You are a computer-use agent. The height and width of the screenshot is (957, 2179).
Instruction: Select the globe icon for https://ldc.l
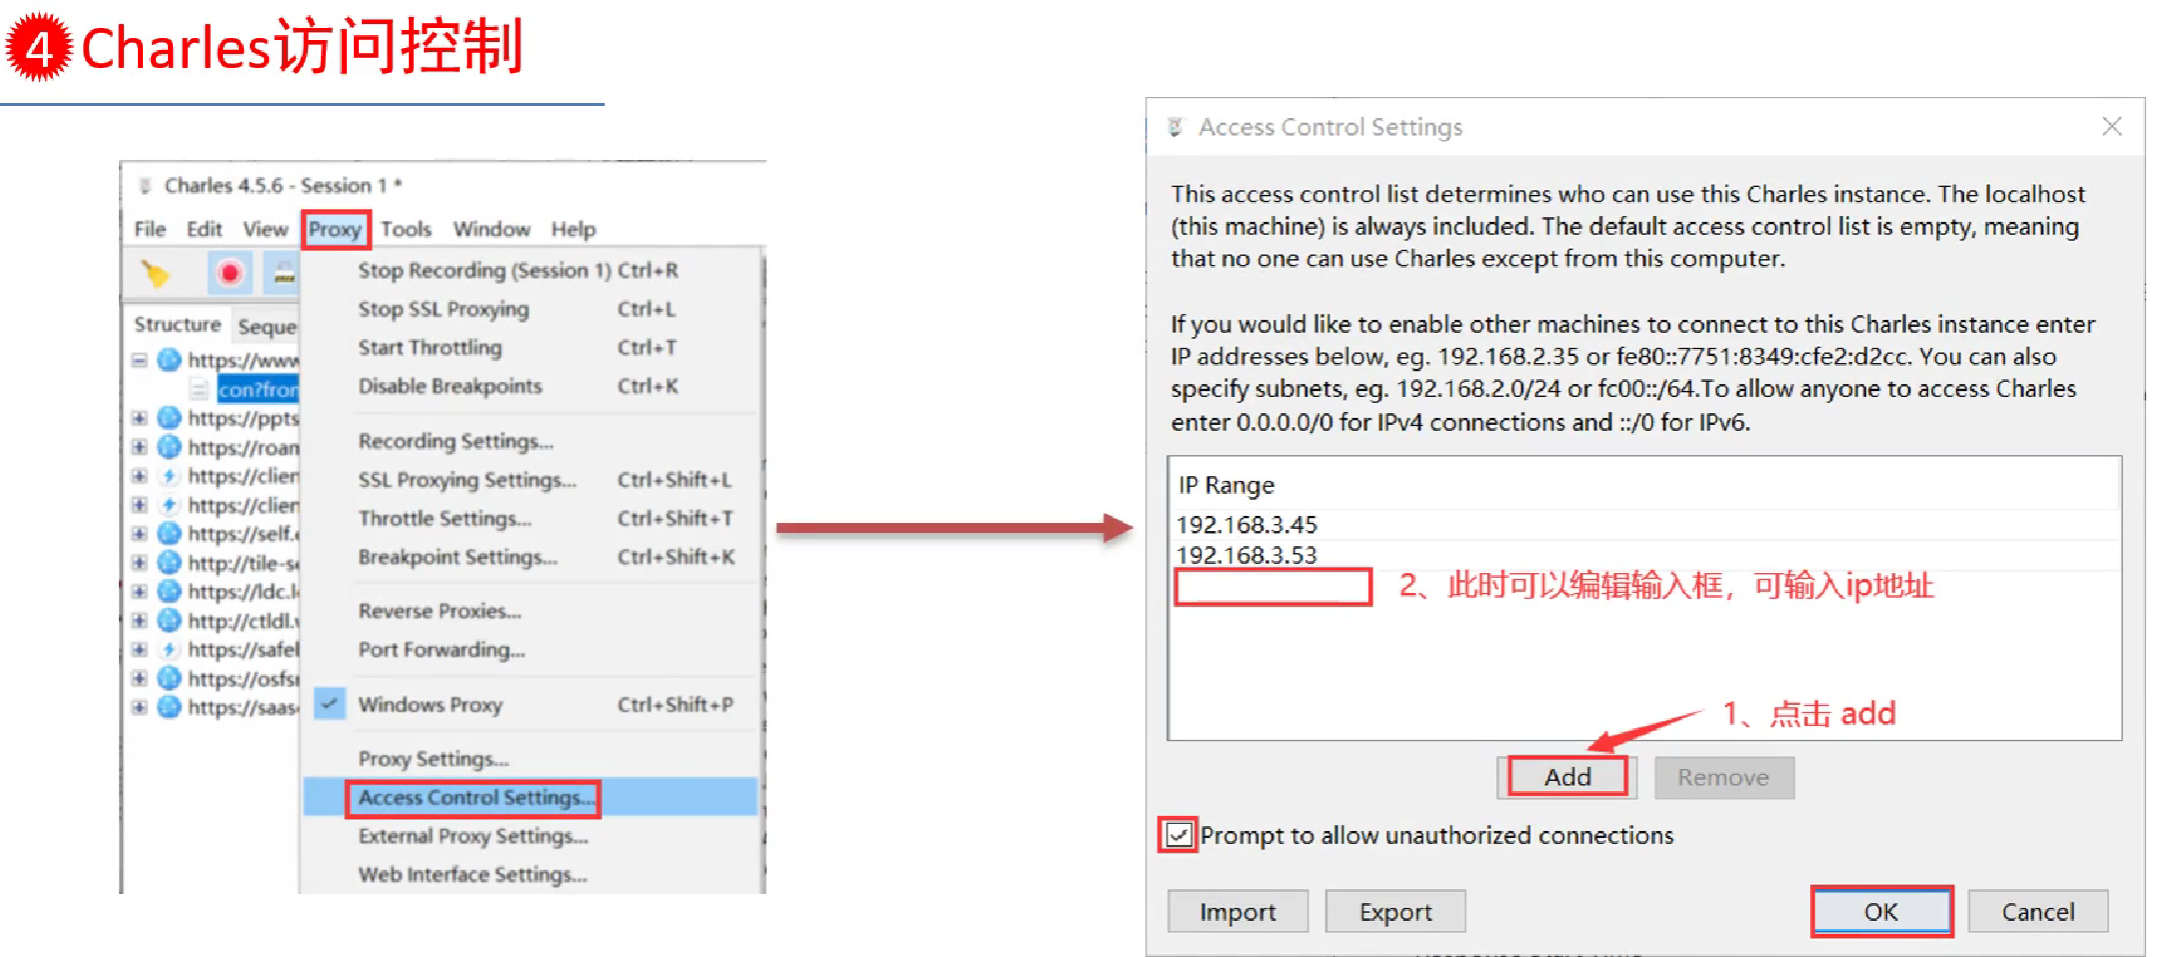pyautogui.click(x=170, y=592)
